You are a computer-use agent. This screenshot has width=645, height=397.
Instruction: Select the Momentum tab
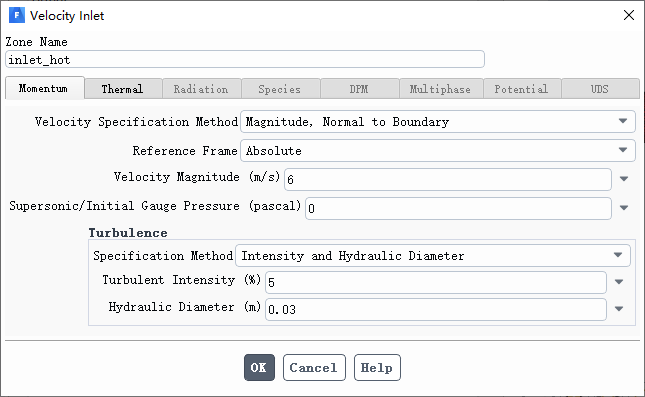pos(44,88)
